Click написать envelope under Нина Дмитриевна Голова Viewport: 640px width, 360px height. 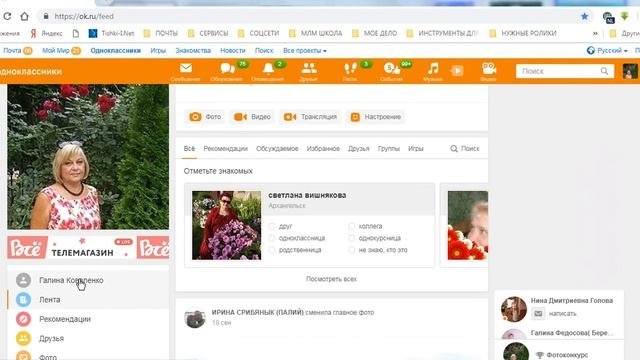click(538, 313)
